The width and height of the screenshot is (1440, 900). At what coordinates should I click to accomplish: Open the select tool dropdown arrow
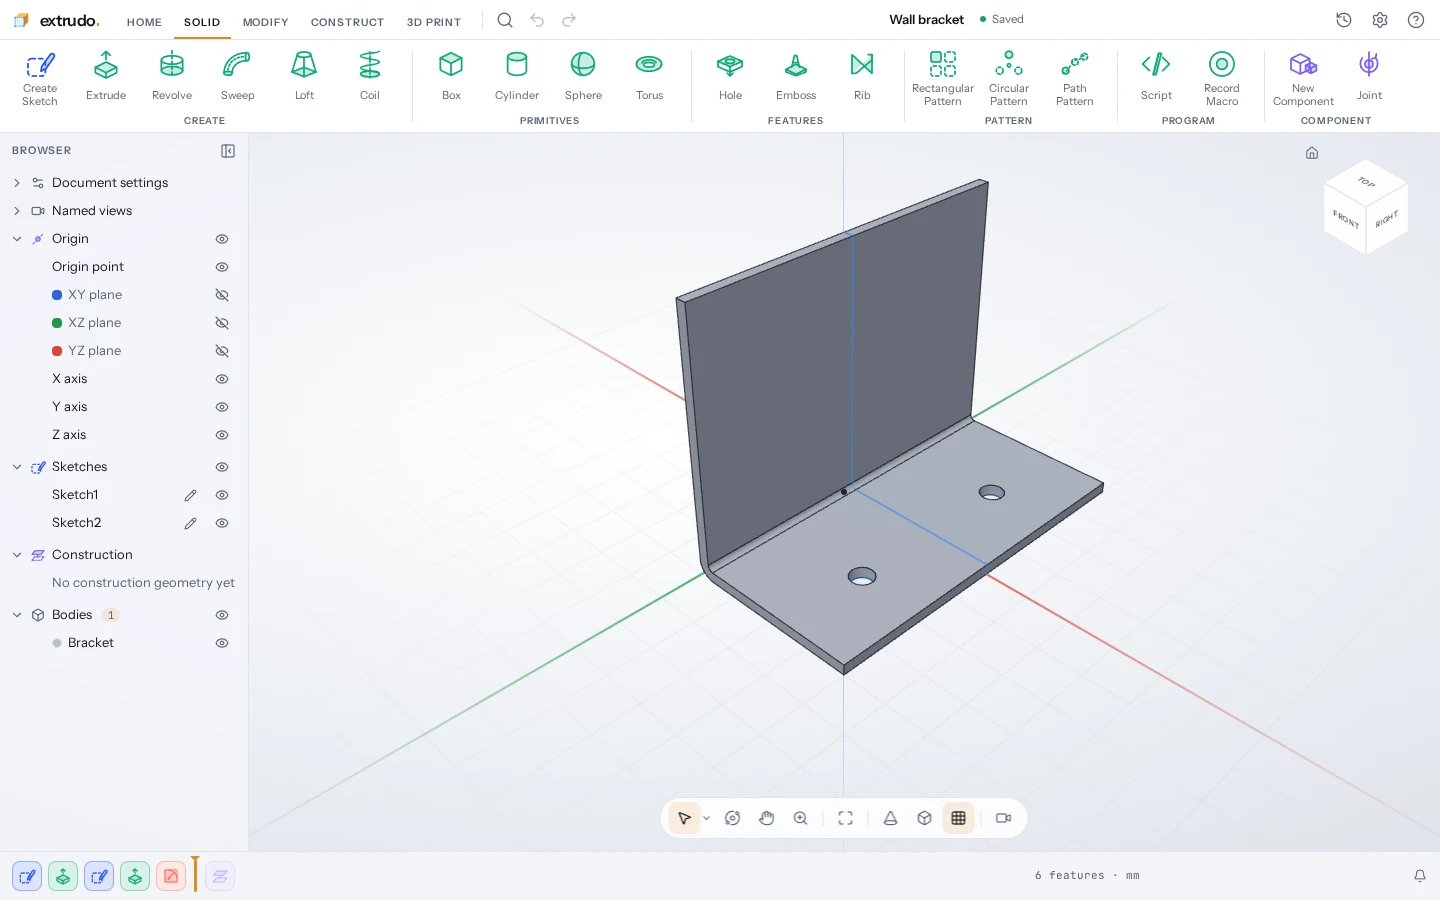(707, 818)
